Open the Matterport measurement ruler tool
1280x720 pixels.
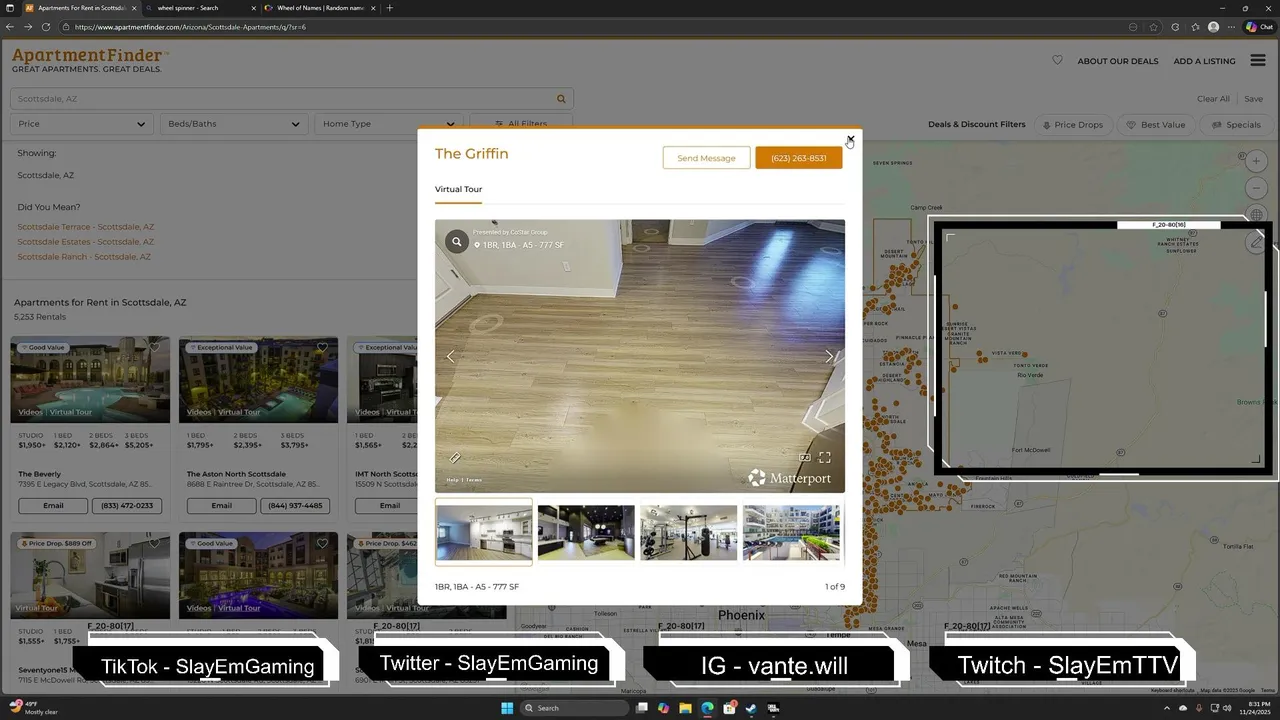(x=455, y=458)
